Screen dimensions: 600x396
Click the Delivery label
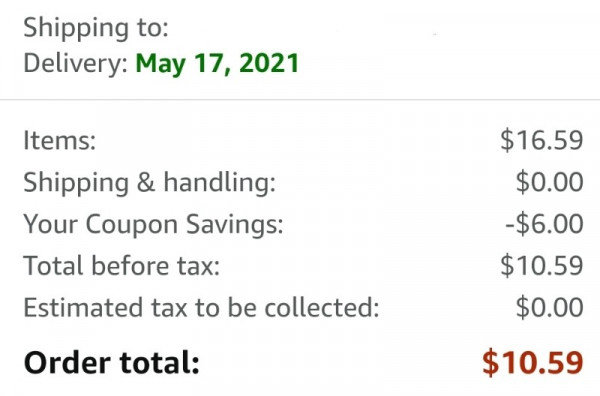(75, 64)
